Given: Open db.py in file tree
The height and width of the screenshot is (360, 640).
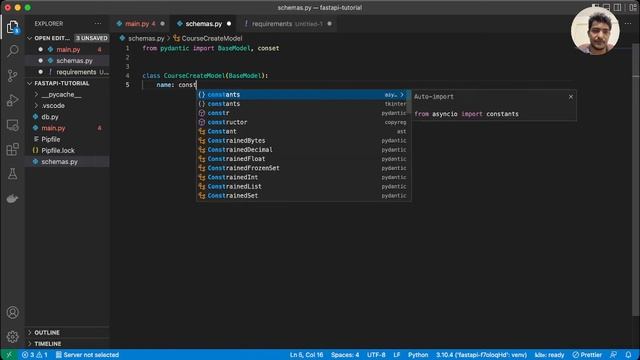Looking at the screenshot, I should click(x=50, y=117).
